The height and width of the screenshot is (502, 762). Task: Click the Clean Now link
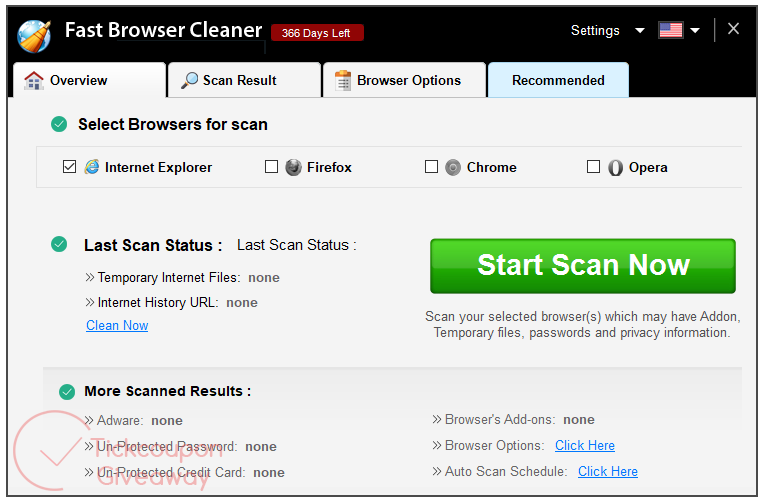point(117,326)
